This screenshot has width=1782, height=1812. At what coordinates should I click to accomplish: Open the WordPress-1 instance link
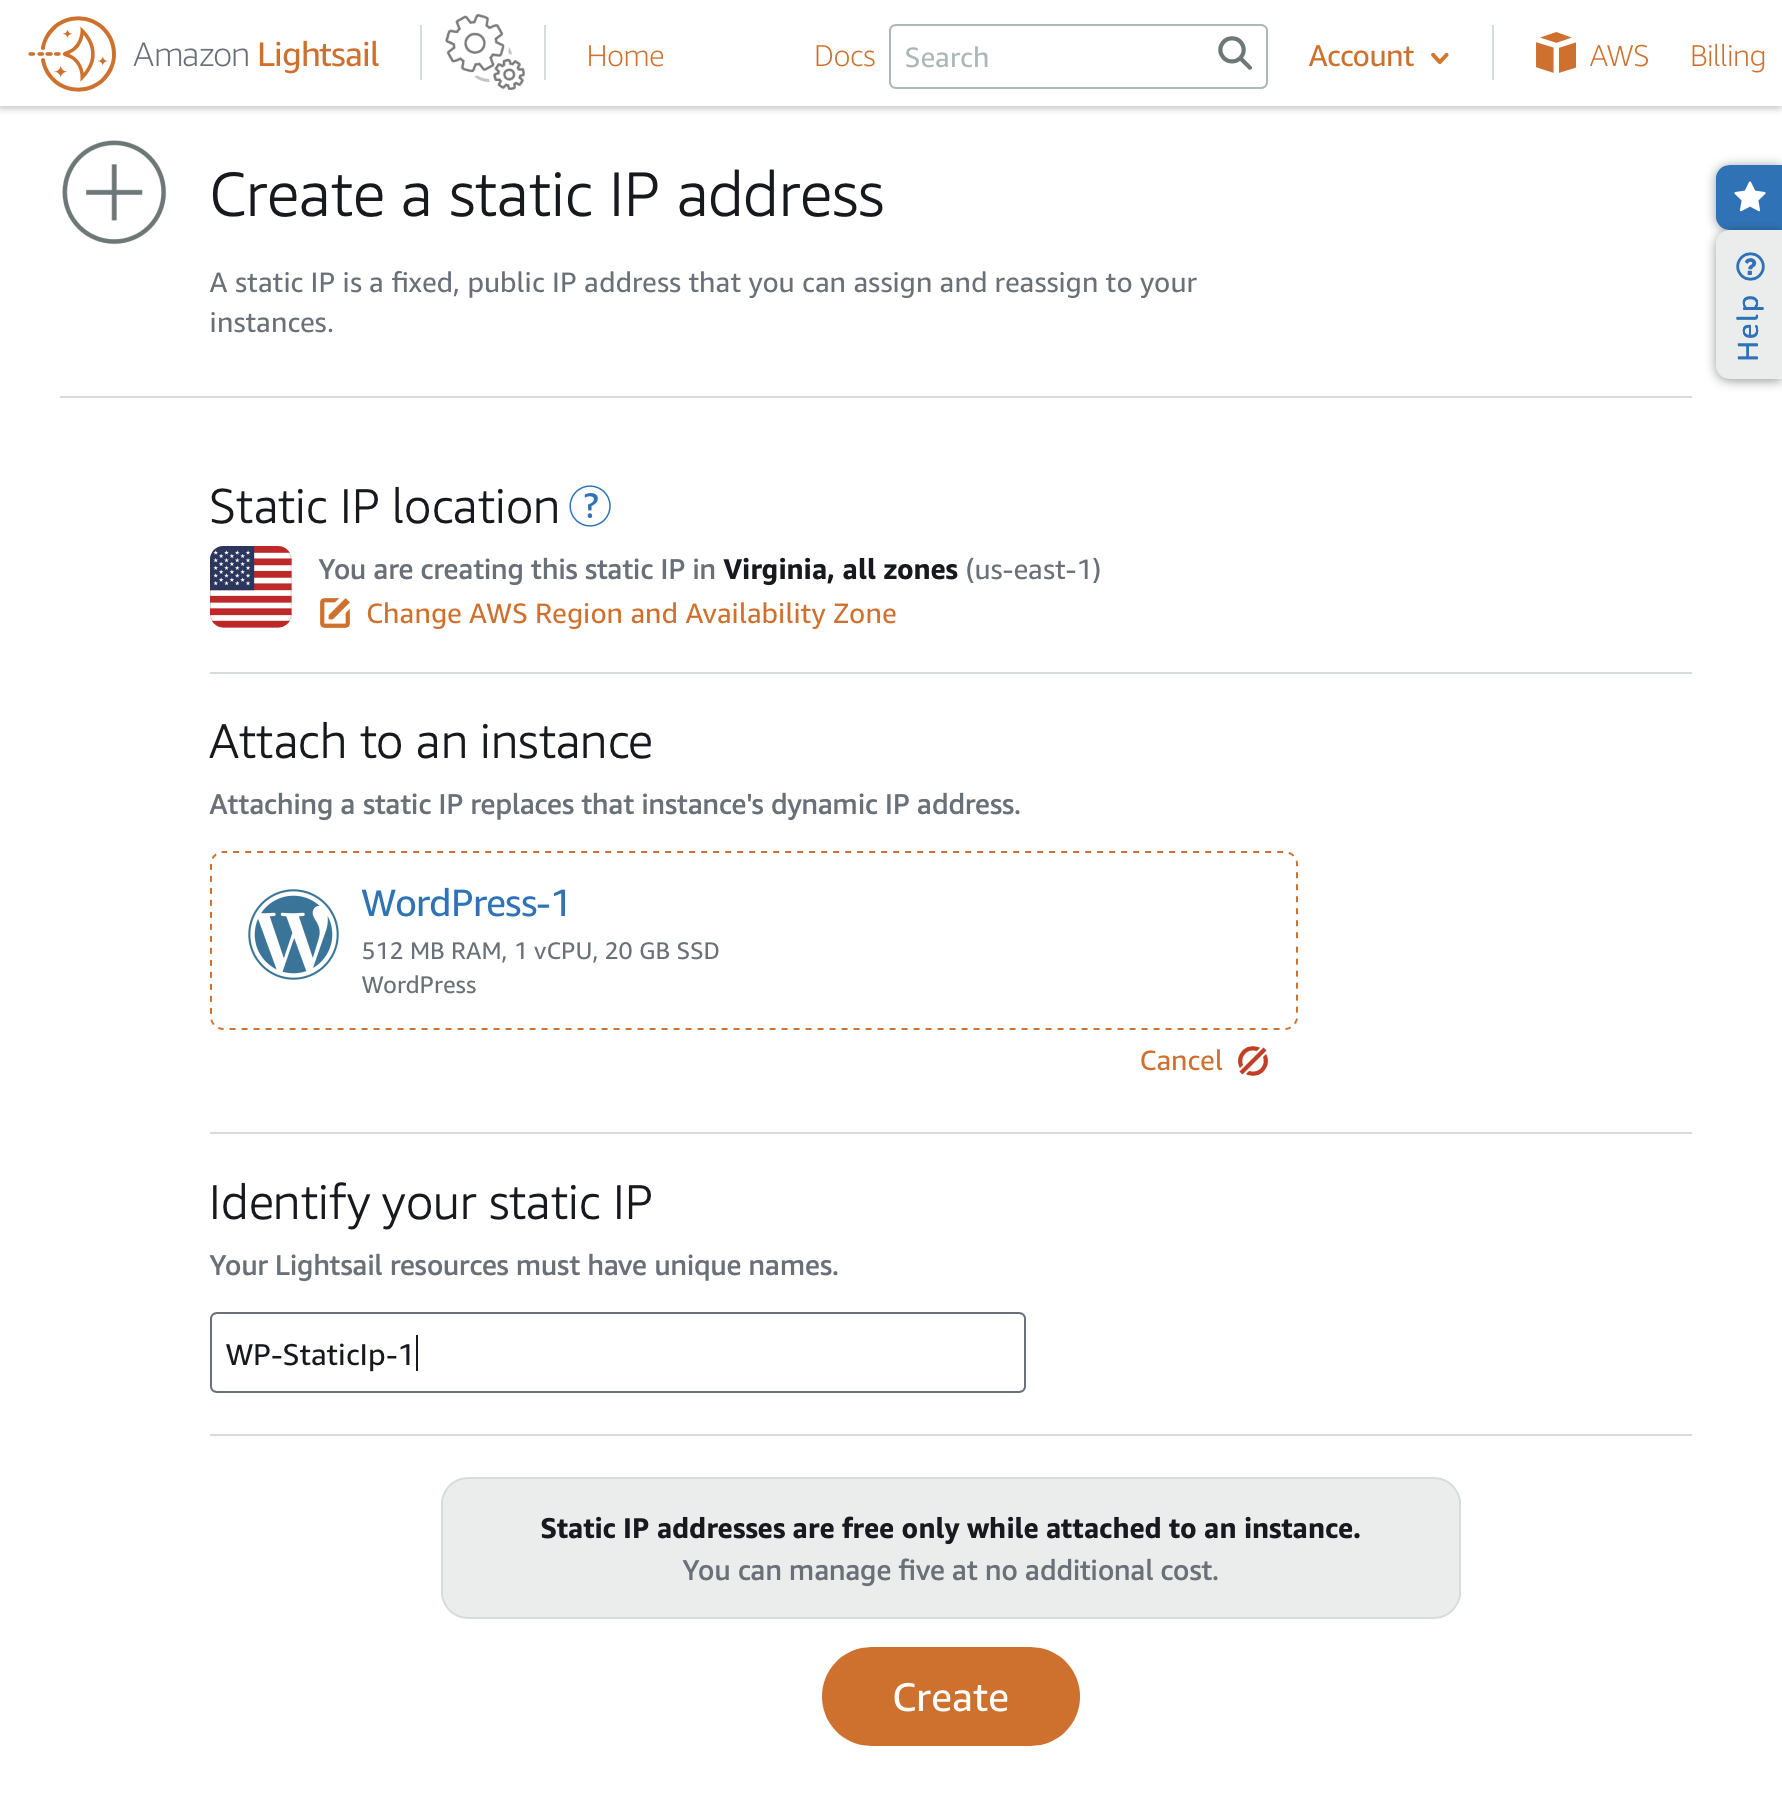click(x=465, y=903)
